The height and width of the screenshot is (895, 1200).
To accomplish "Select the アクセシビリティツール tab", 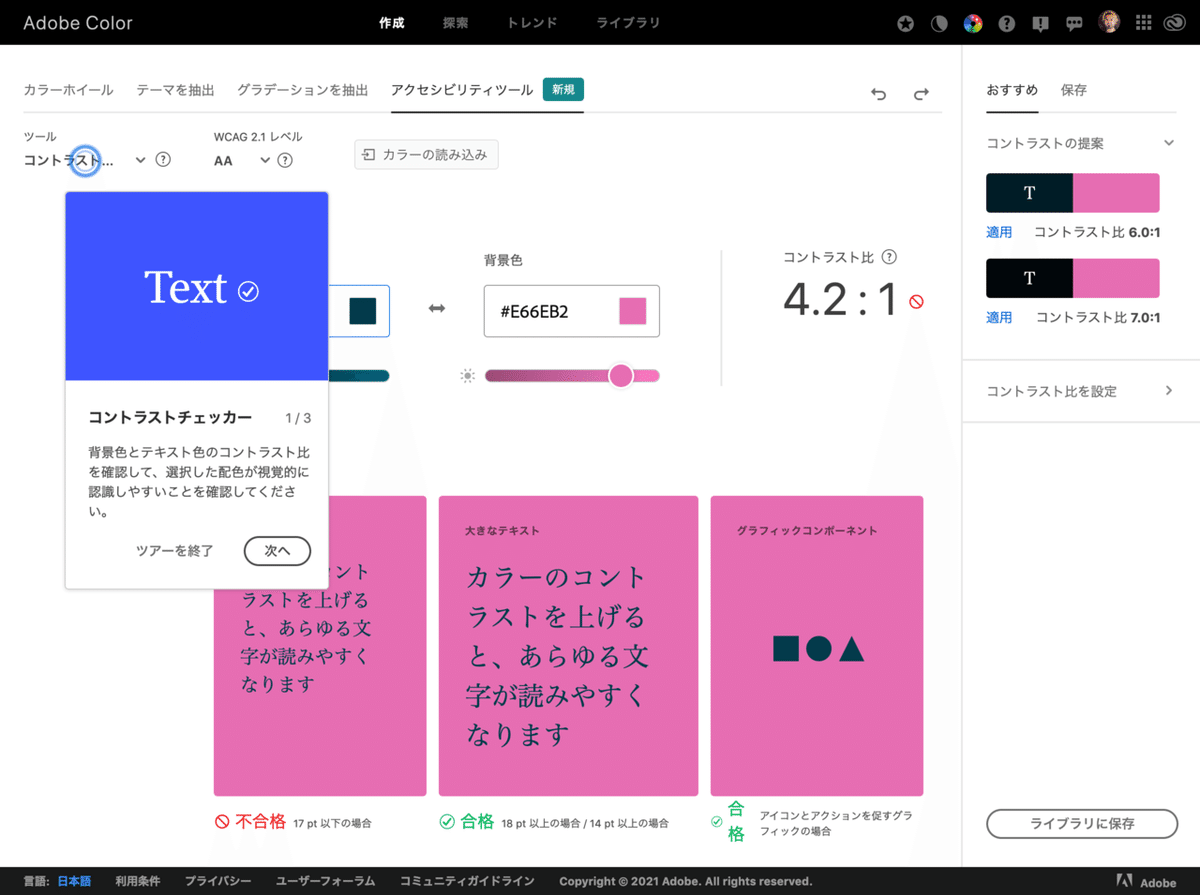I will click(x=462, y=90).
